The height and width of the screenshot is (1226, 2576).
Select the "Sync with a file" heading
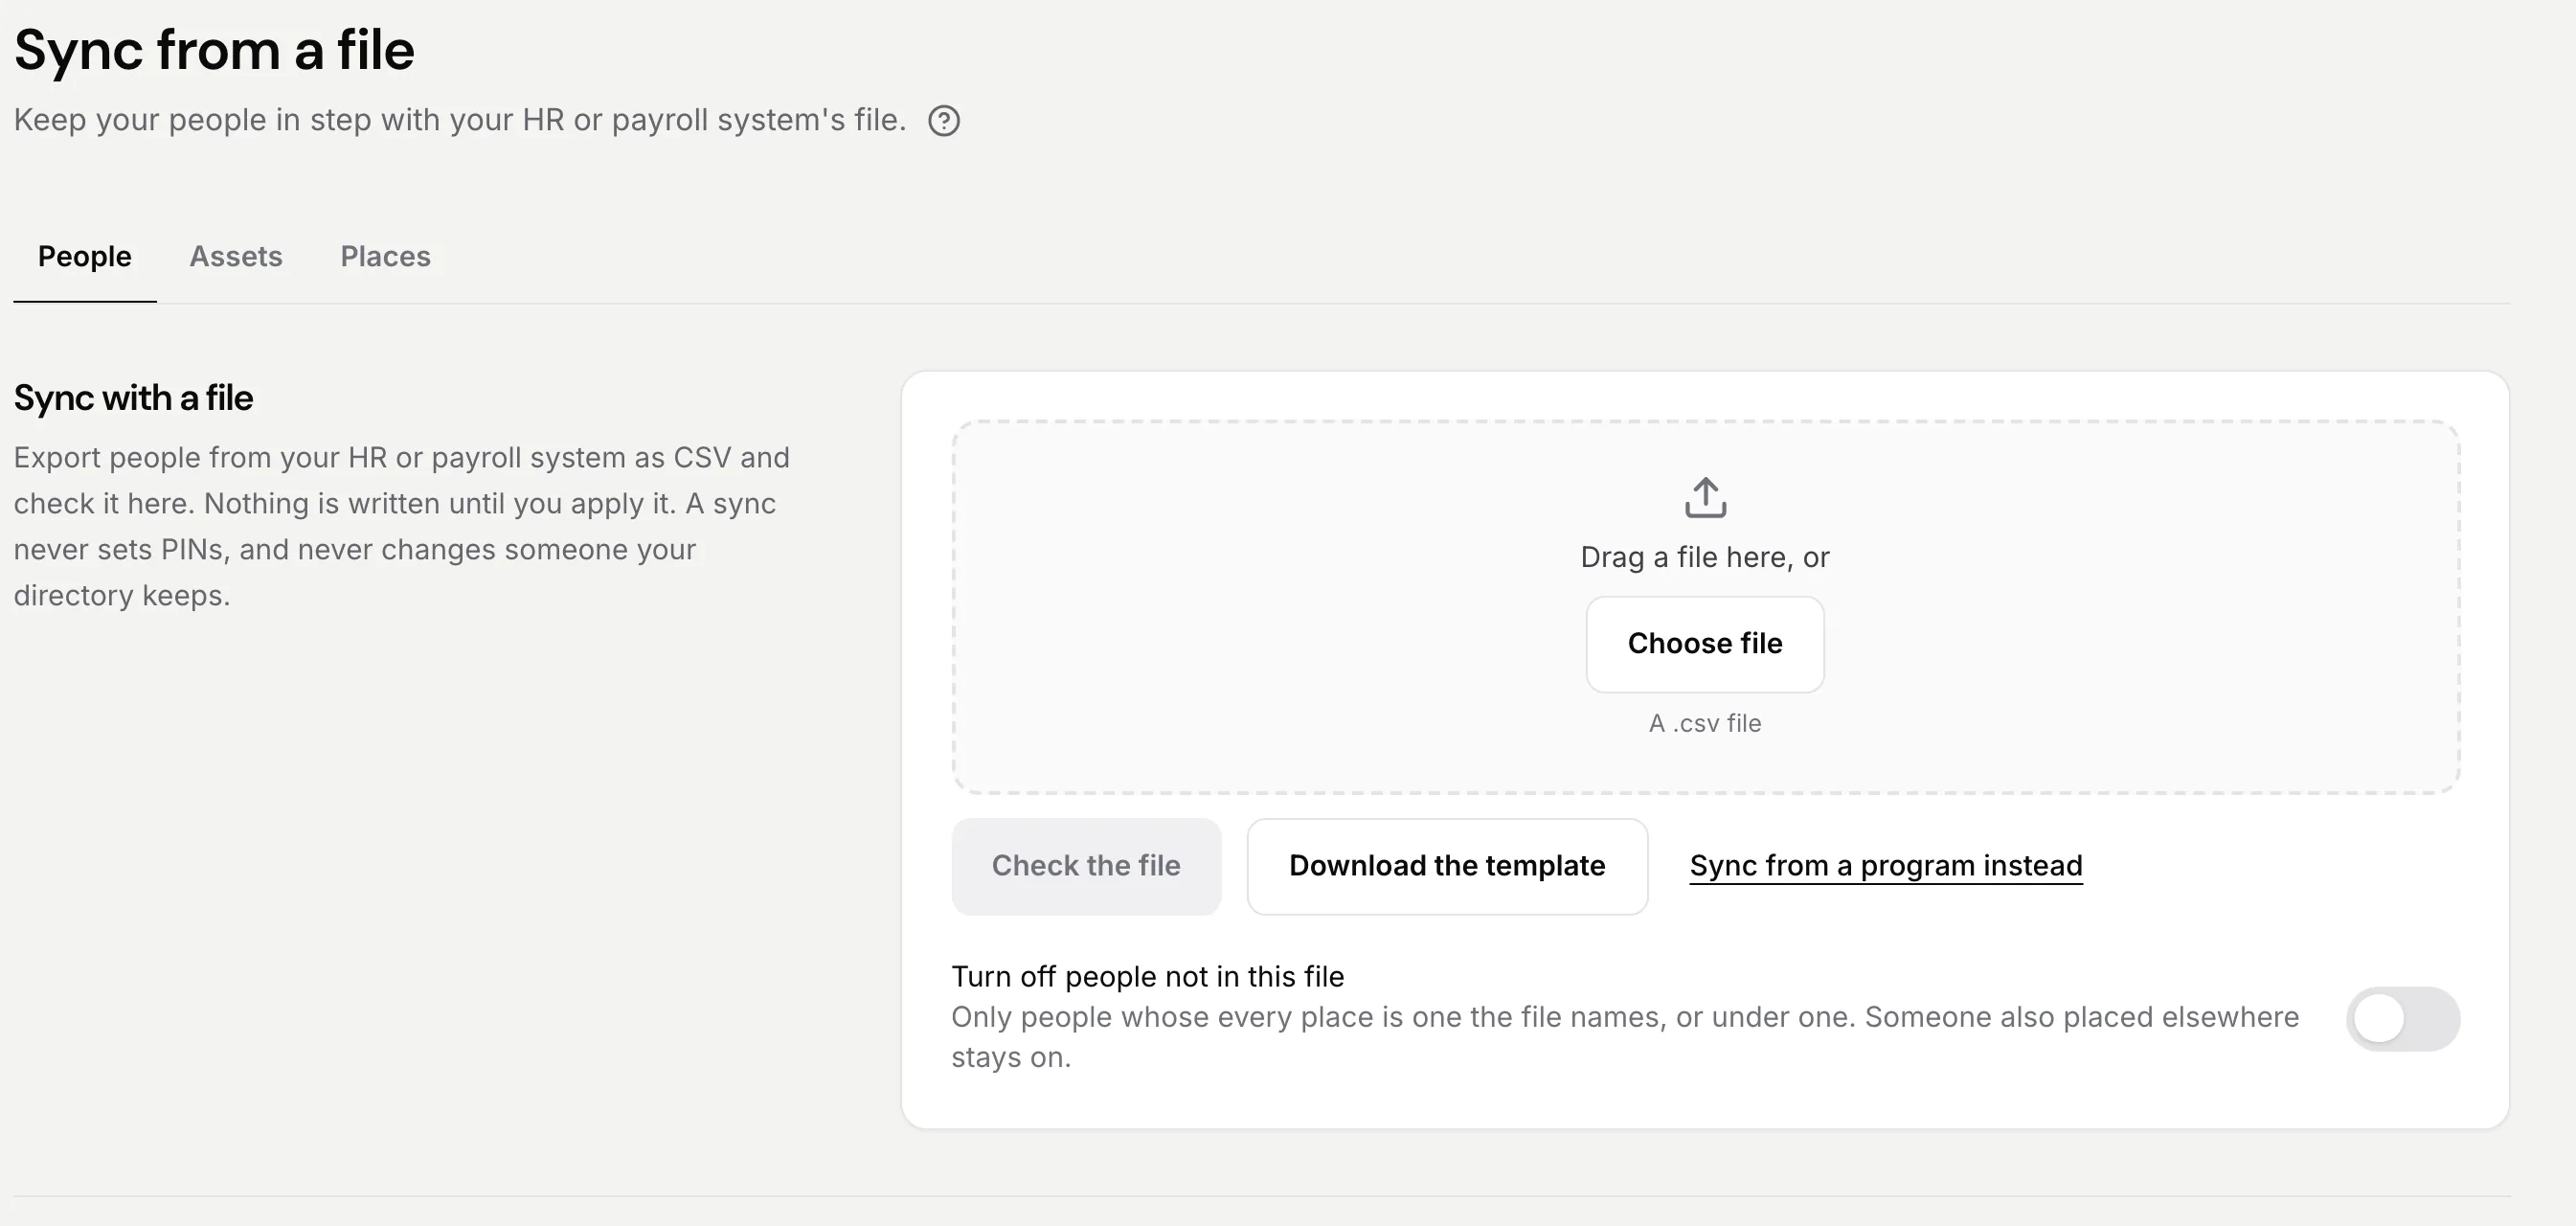click(x=134, y=398)
